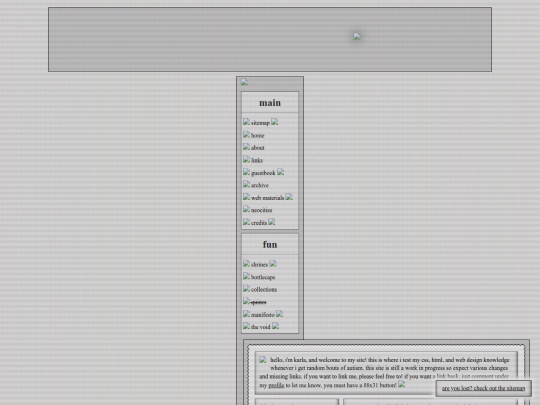Click the icon before collections
Screen dimensions: 540x405
tap(246, 289)
